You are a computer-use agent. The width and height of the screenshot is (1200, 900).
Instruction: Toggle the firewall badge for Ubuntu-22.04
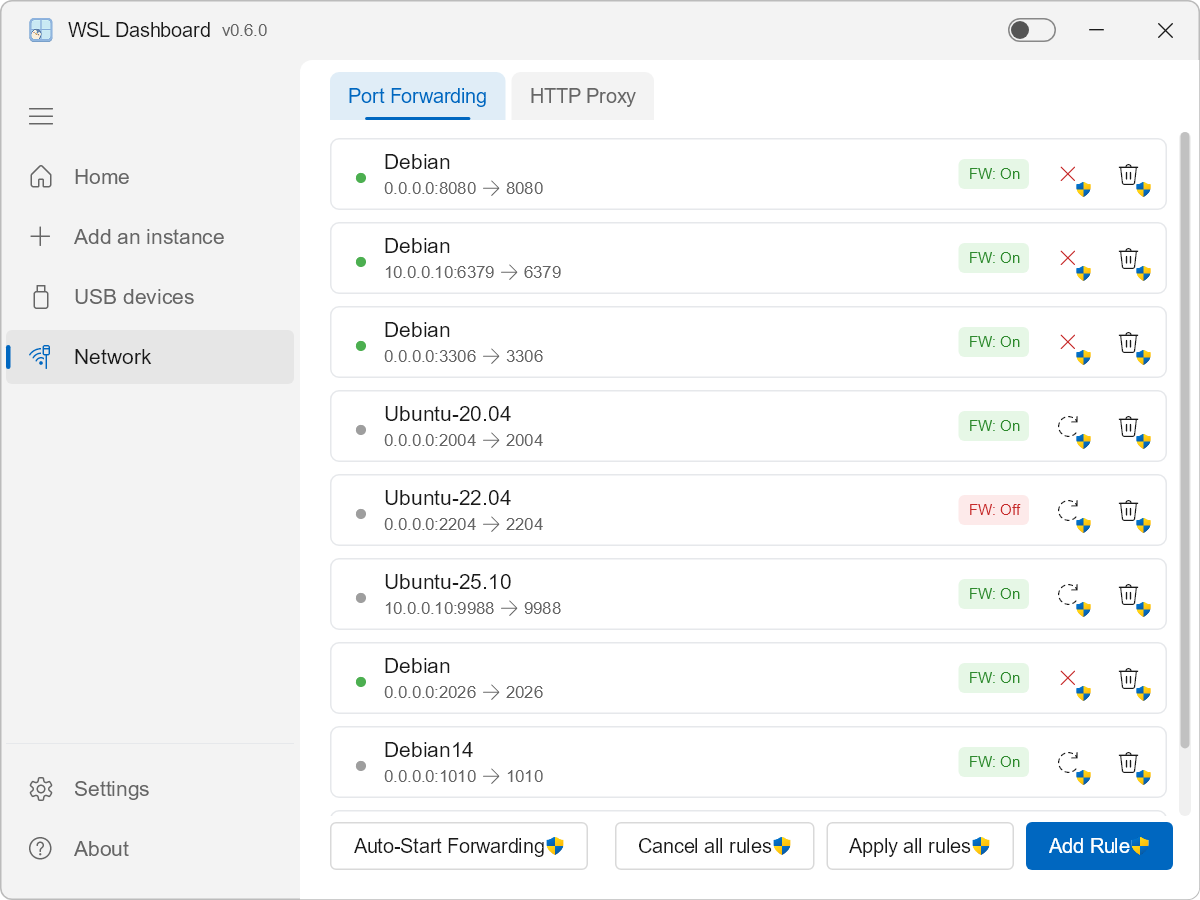[x=993, y=510]
